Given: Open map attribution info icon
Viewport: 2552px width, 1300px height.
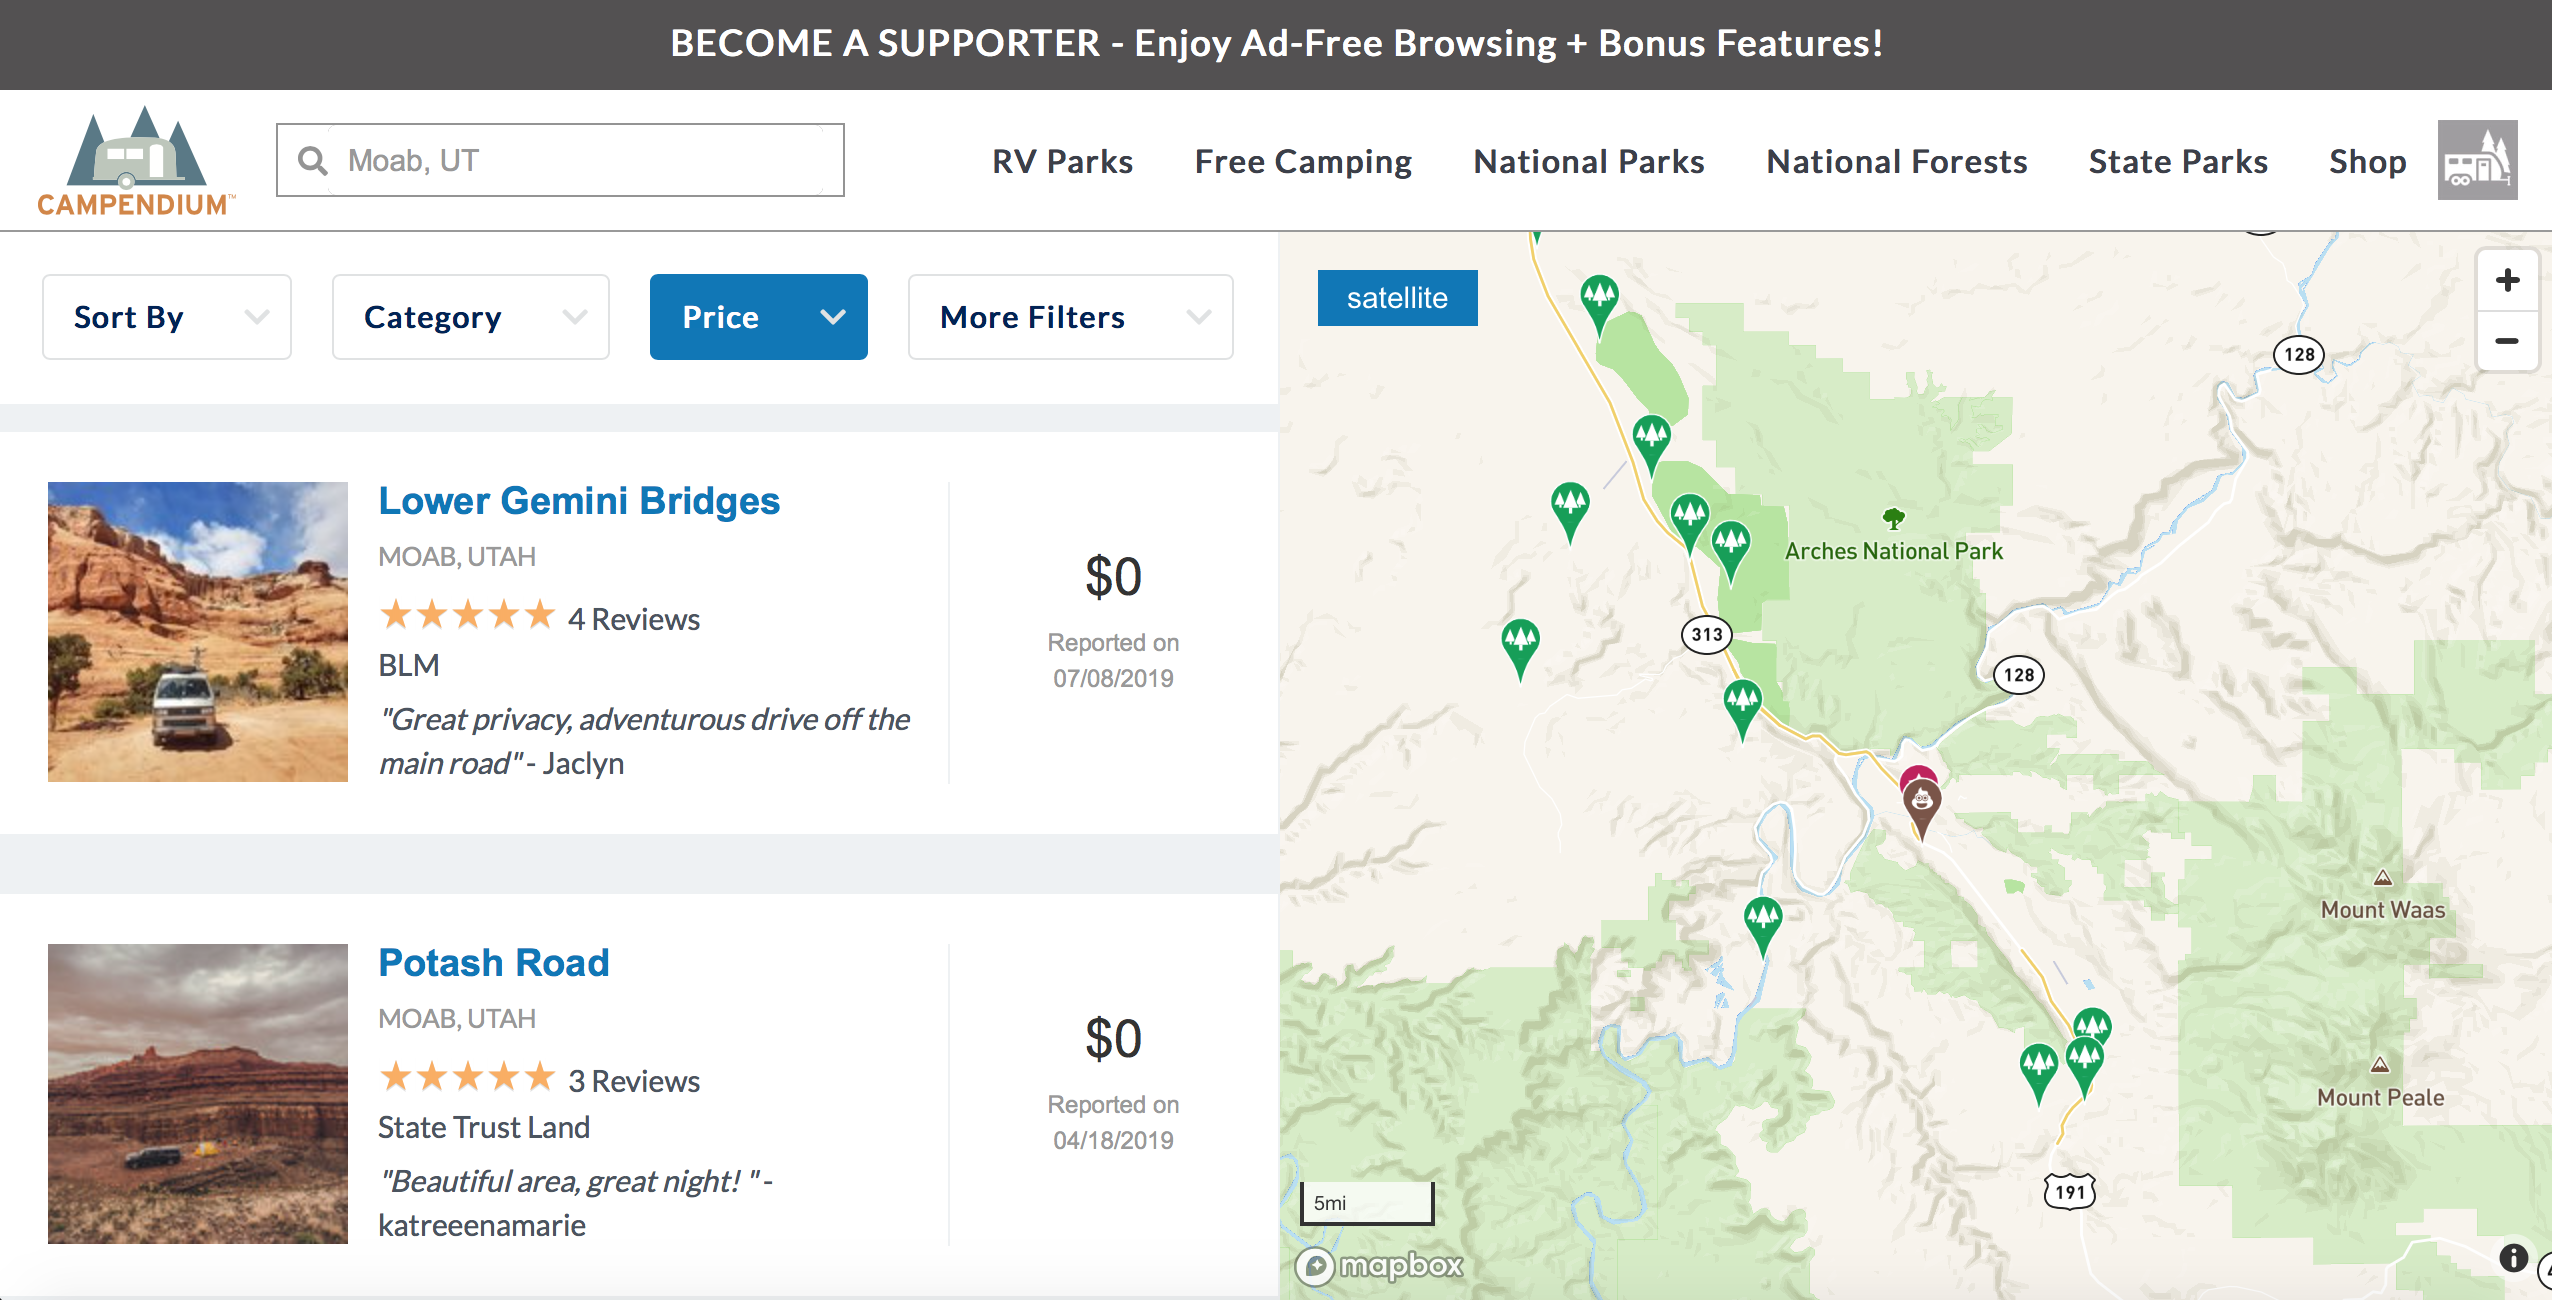Looking at the screenshot, I should tap(2513, 1258).
